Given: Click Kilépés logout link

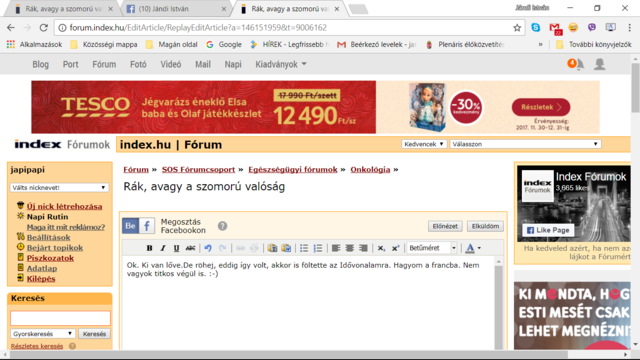Looking at the screenshot, I should (41, 278).
